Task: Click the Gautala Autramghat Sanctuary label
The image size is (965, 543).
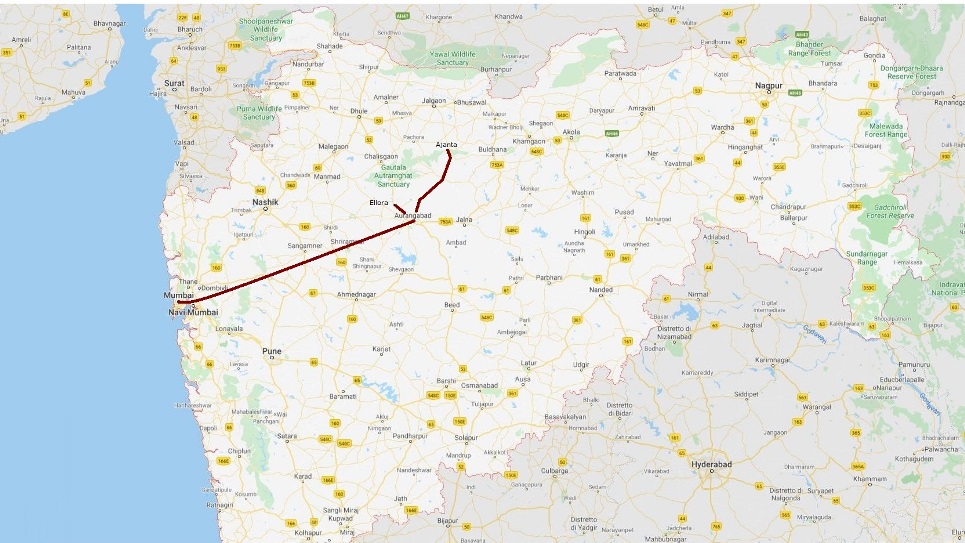Action: (x=393, y=175)
